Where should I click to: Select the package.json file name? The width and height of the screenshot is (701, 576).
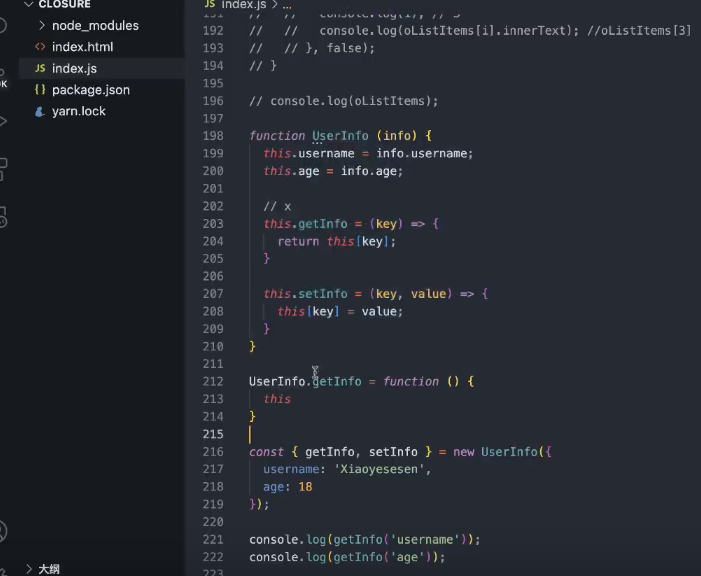click(x=91, y=90)
